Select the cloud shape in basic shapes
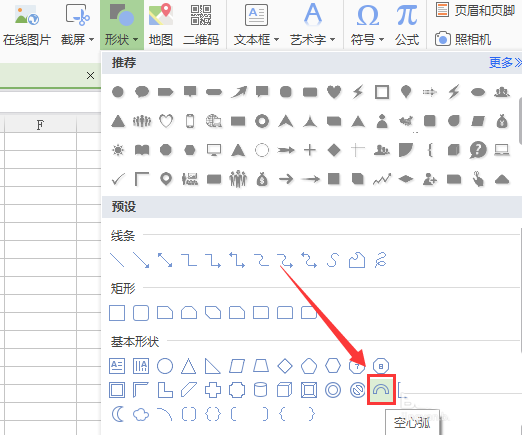 click(141, 415)
